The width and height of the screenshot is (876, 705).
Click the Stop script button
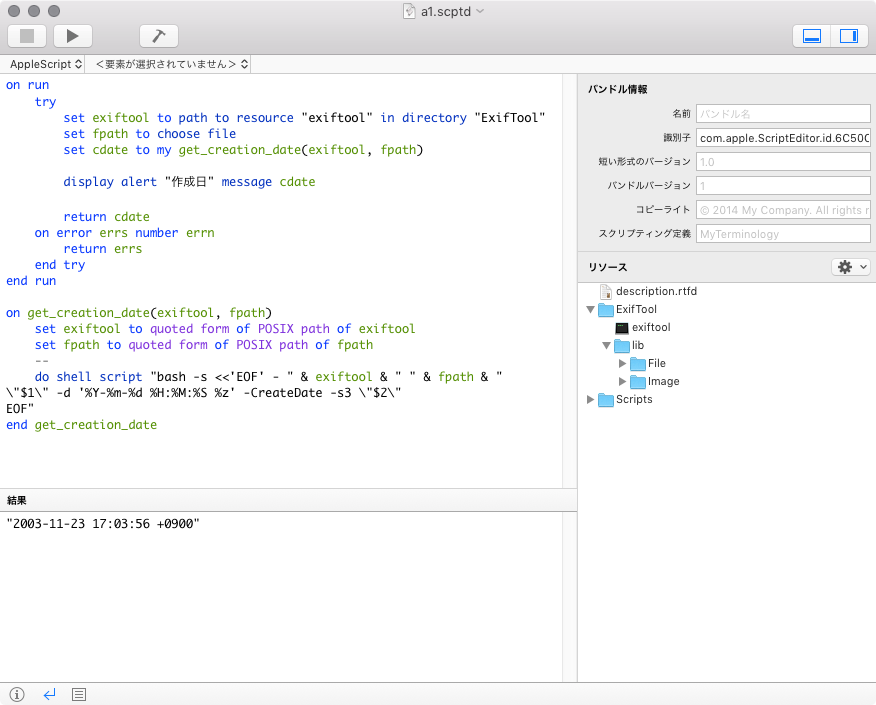click(x=27, y=36)
